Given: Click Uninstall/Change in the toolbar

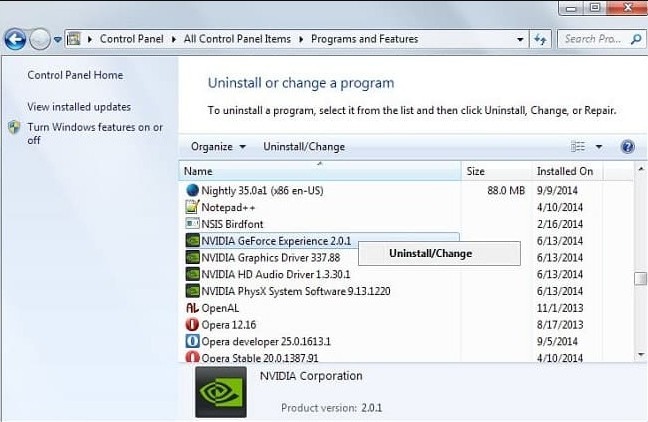Looking at the screenshot, I should (304, 147).
